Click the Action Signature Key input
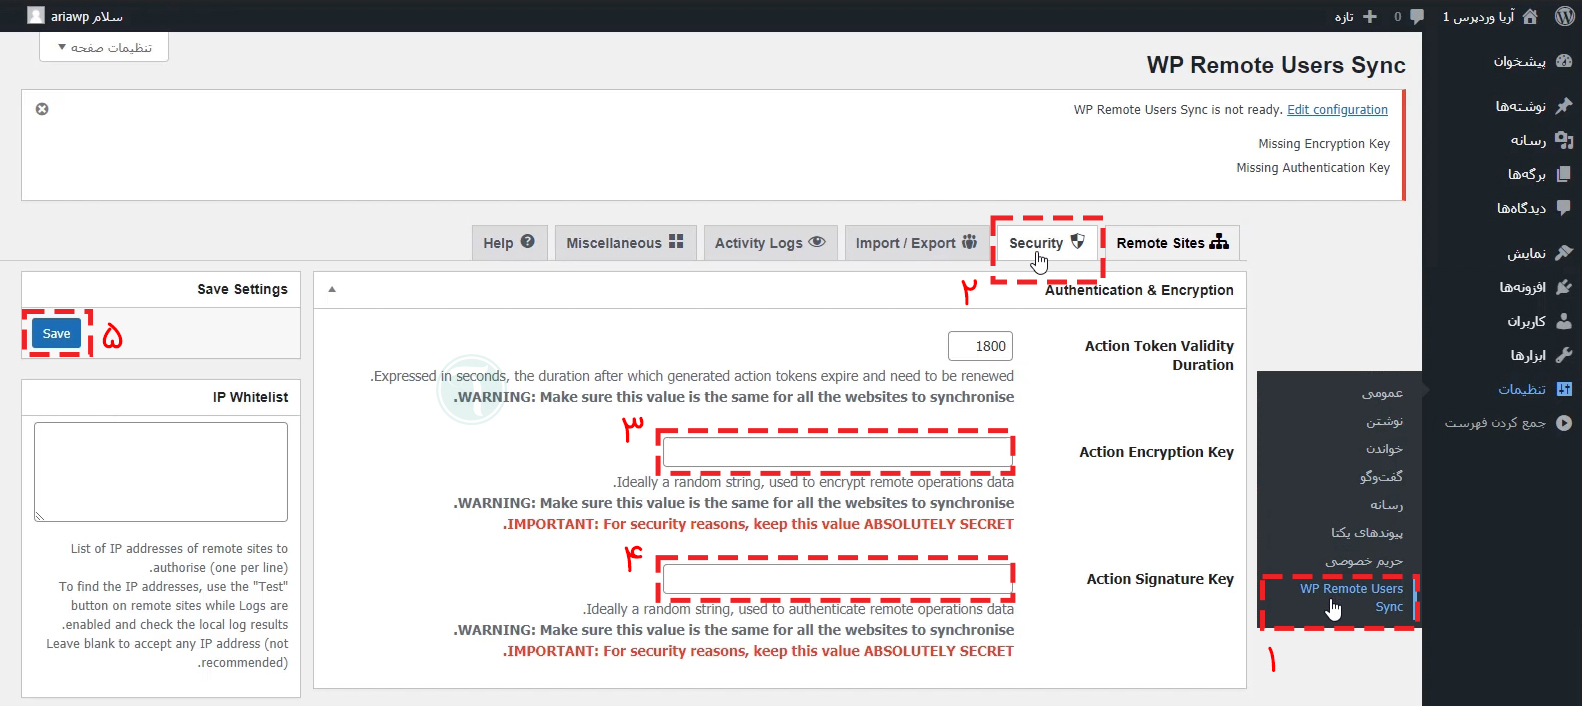 [x=838, y=579]
